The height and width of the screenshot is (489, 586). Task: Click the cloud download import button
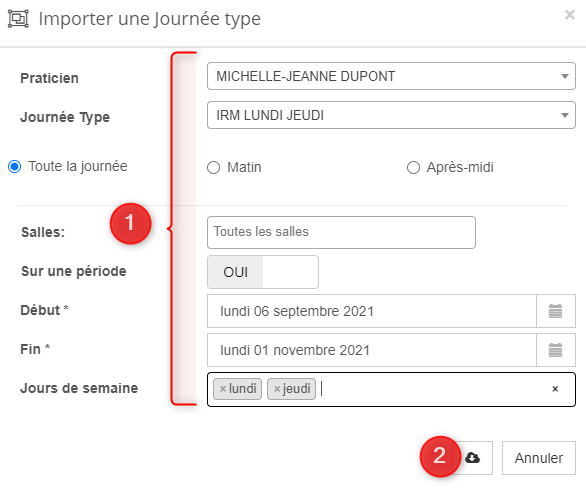tap(473, 458)
